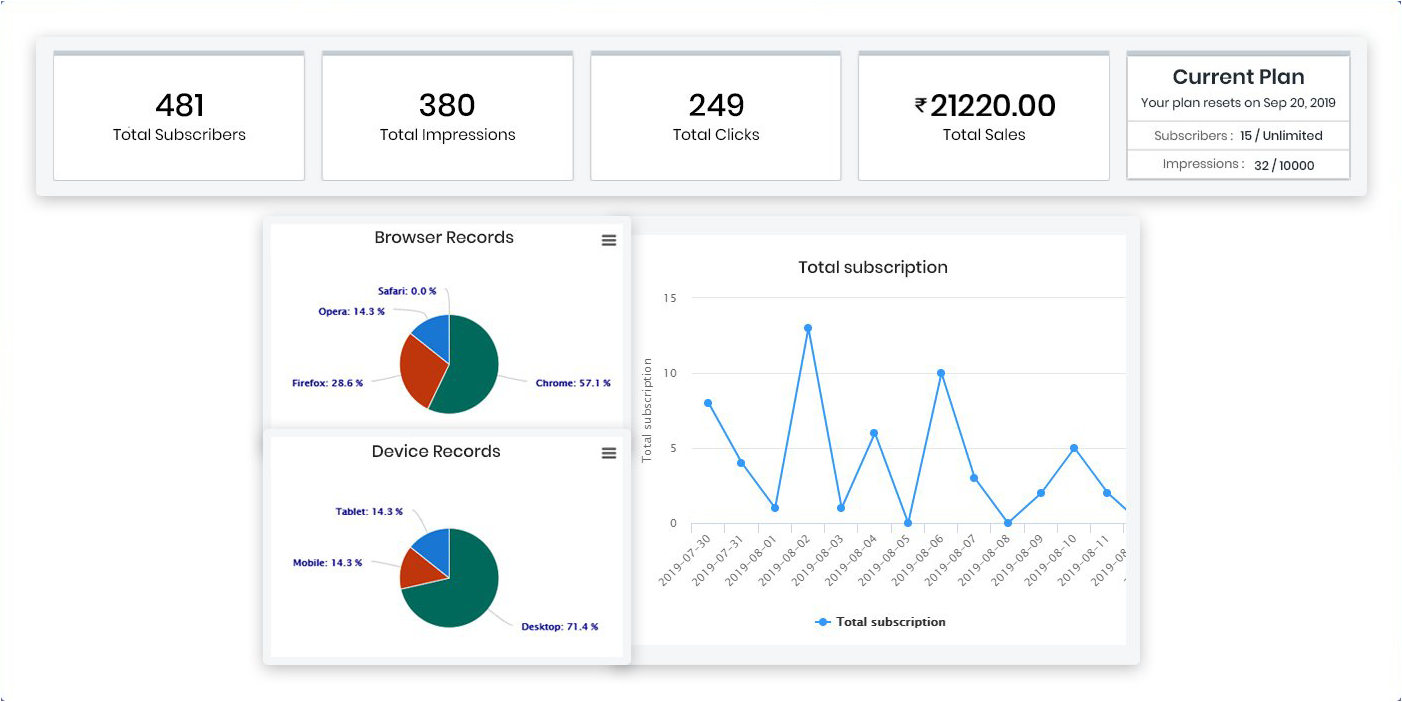Click the green Chrome pie slice
Viewport: 1402px width, 702px height.
(x=470, y=370)
